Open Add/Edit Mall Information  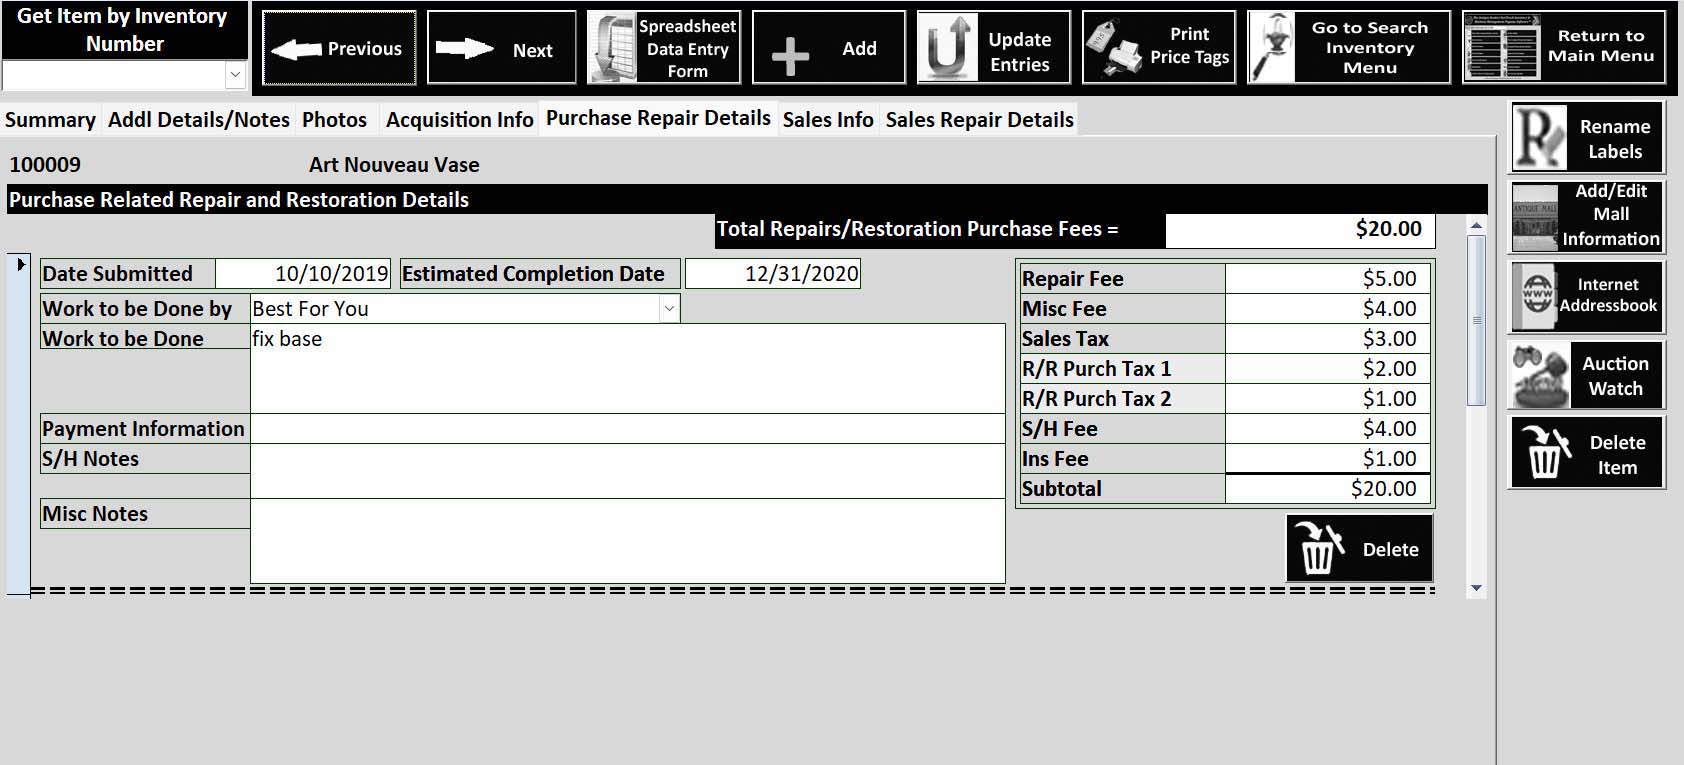click(1587, 216)
